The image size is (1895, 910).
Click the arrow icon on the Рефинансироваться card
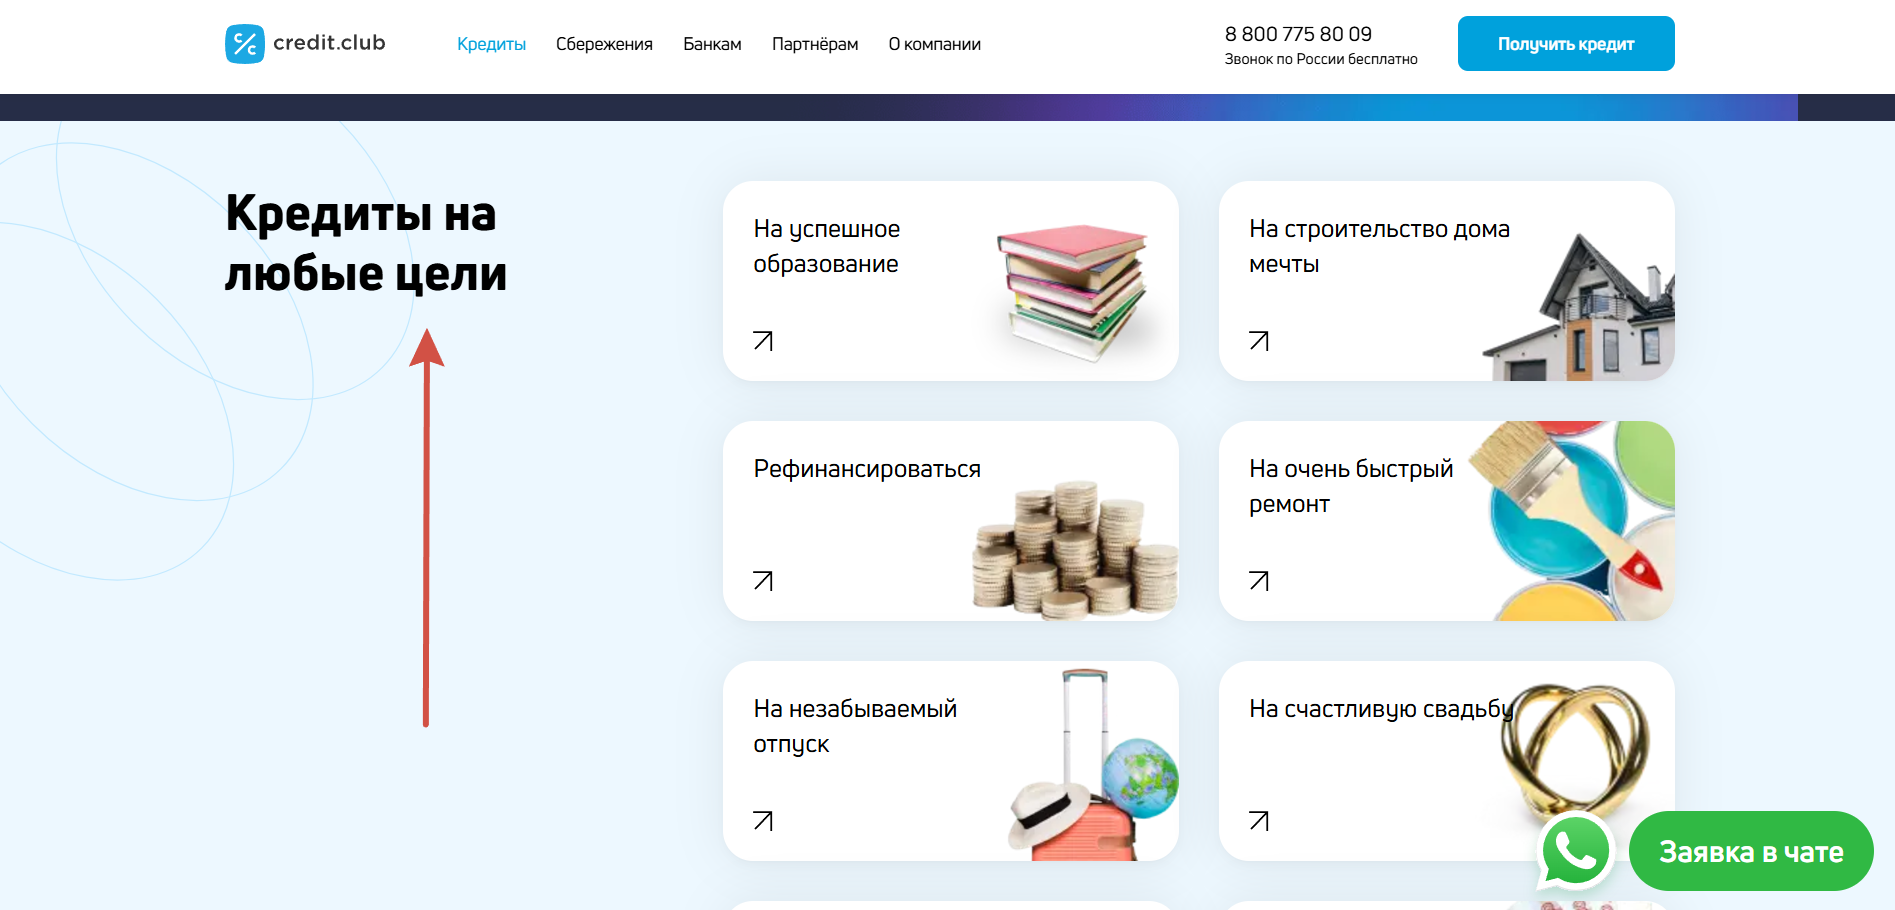[x=763, y=581]
